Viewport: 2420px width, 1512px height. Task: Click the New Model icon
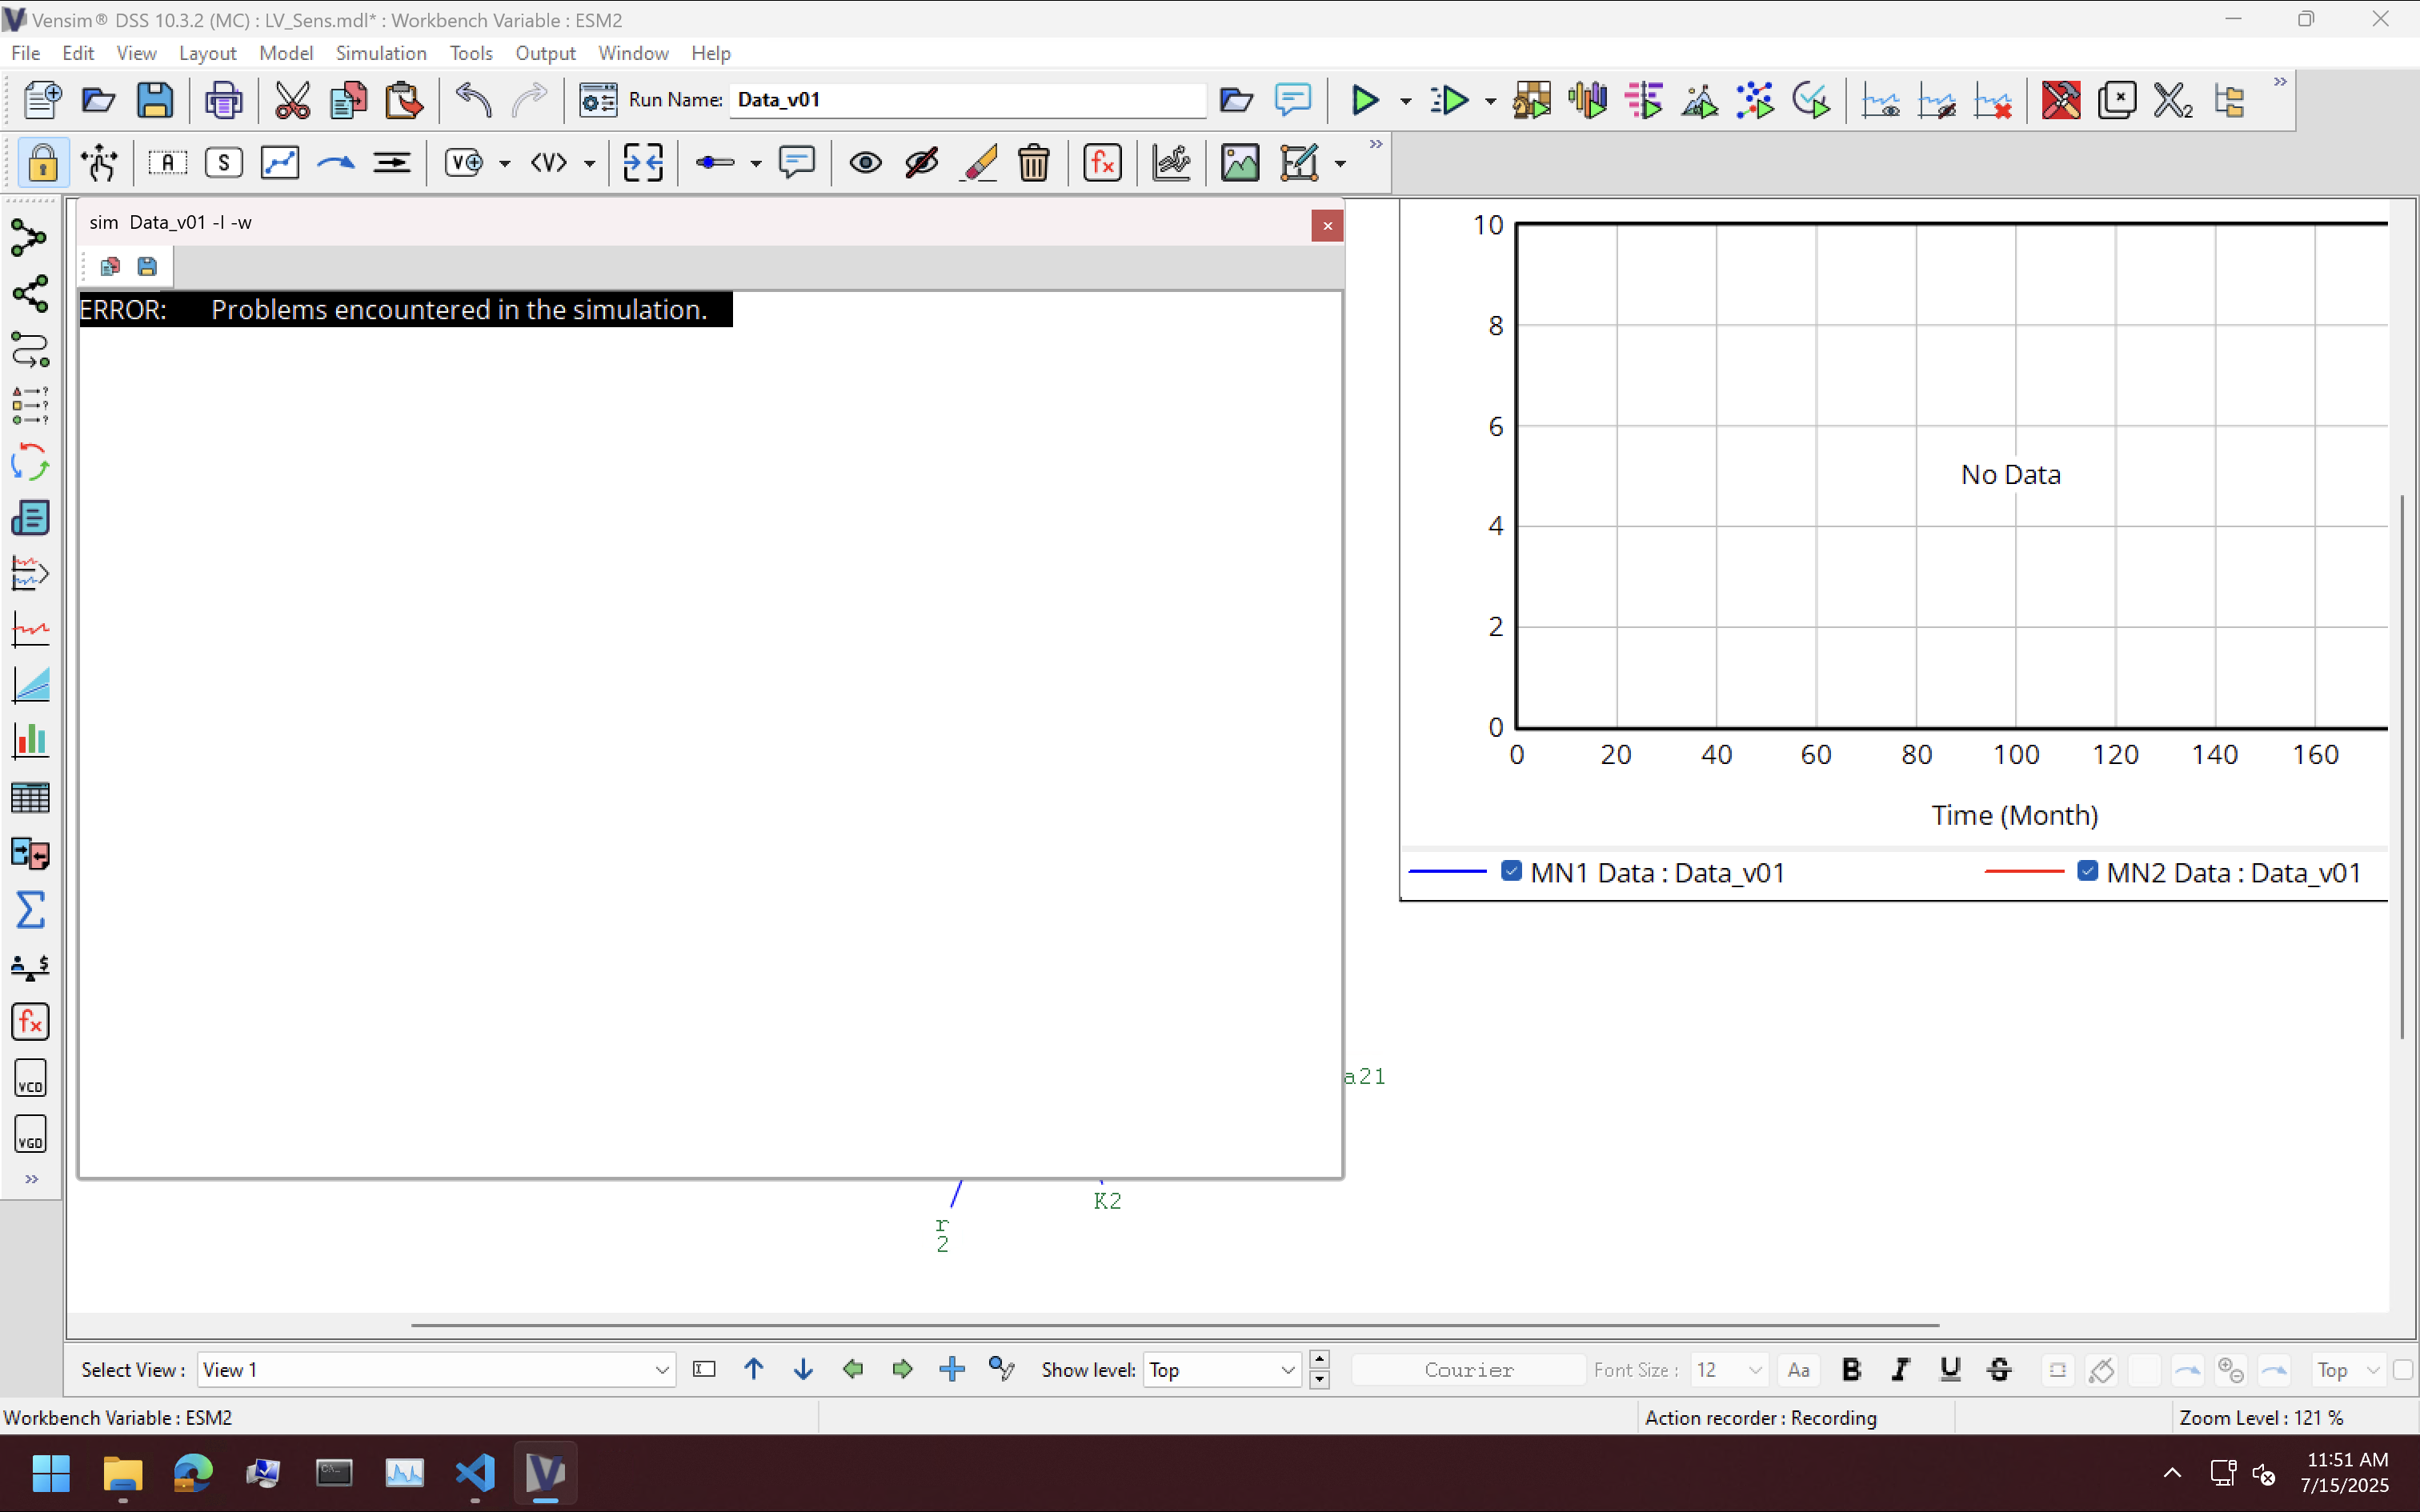click(42, 100)
